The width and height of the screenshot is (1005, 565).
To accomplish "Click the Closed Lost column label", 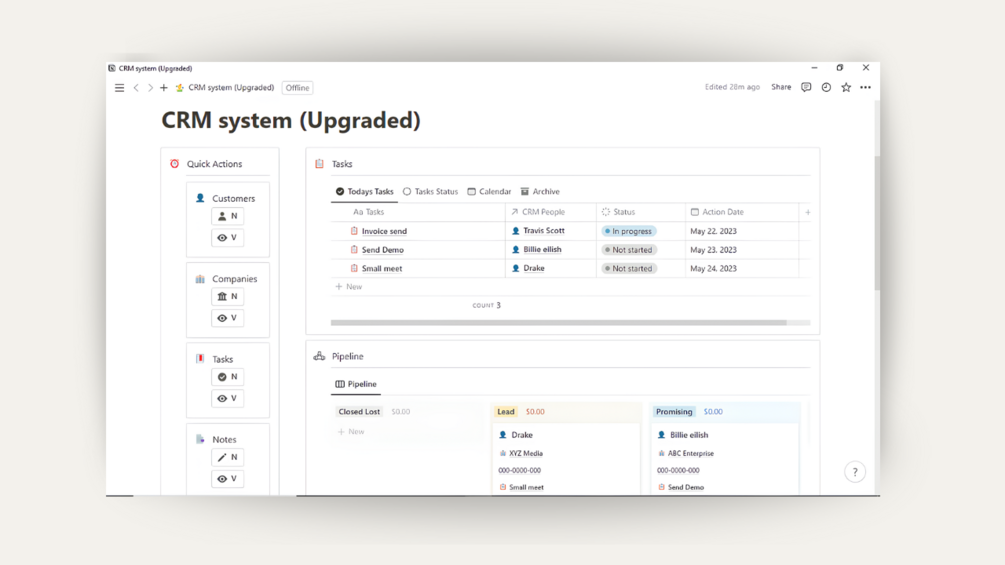I will (x=359, y=412).
